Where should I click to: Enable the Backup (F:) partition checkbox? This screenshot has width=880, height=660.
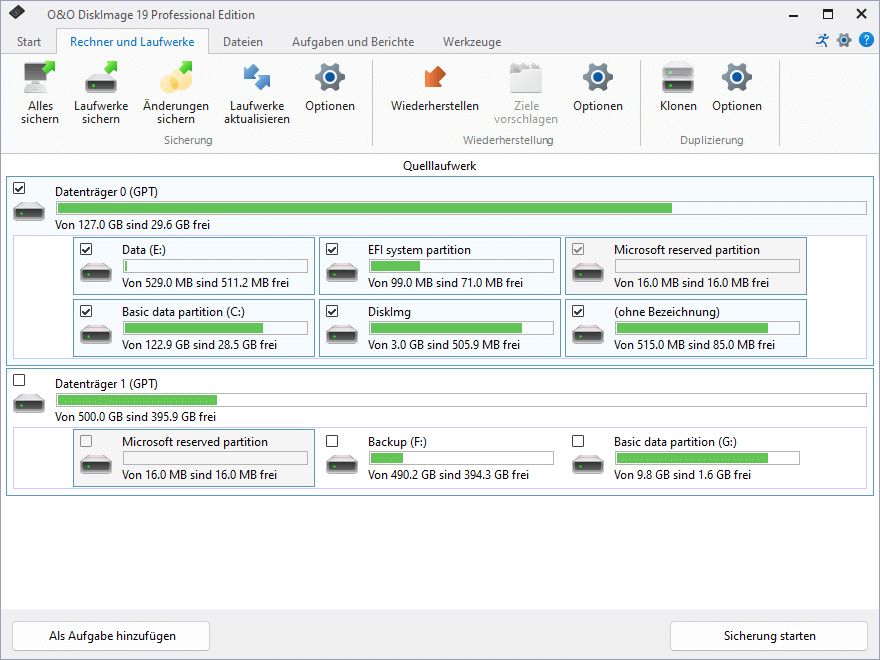pyautogui.click(x=332, y=441)
